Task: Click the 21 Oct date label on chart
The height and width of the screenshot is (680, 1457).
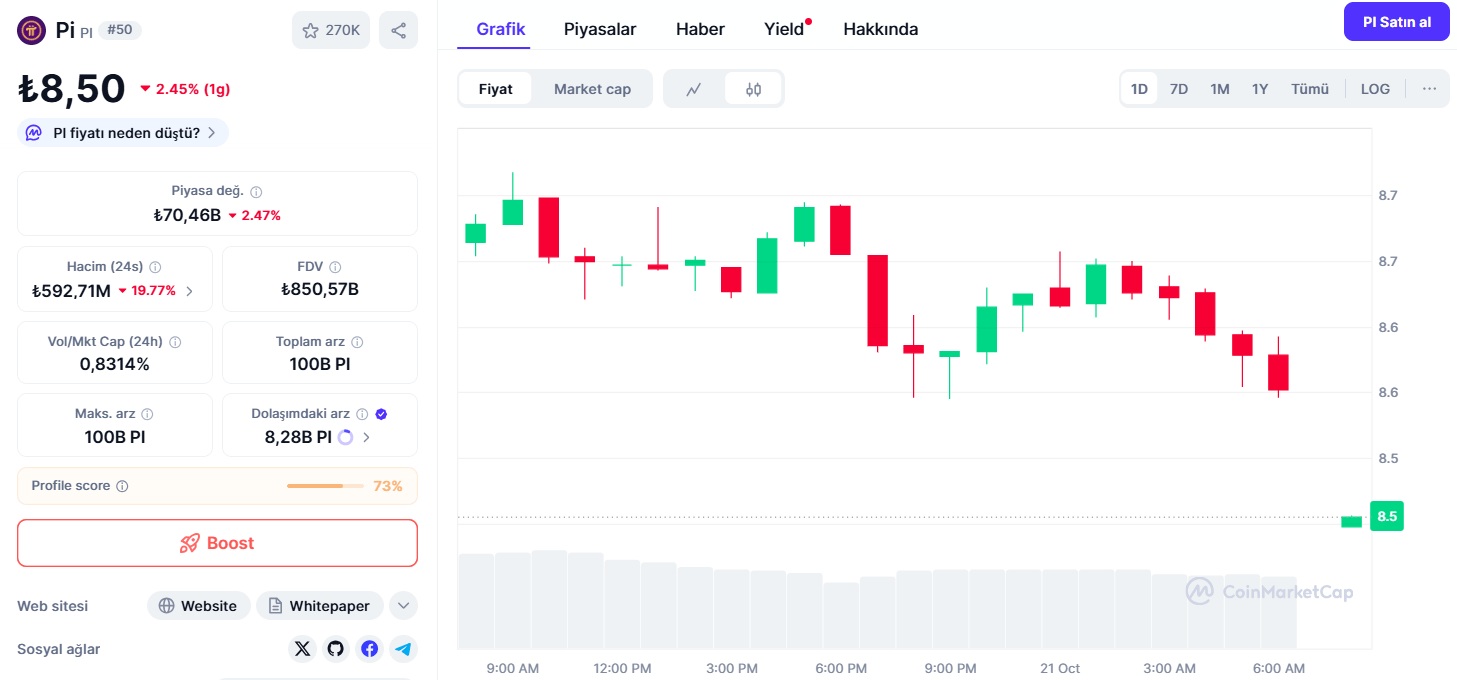Action: pos(1060,668)
